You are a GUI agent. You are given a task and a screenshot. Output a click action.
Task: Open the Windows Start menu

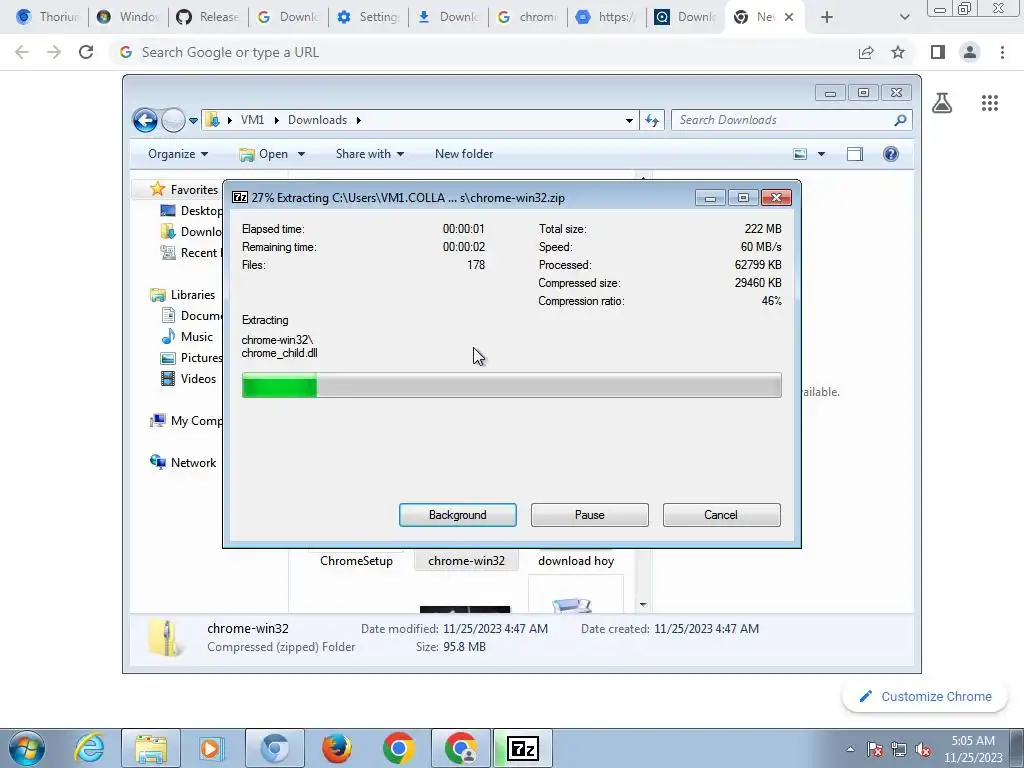coord(27,748)
